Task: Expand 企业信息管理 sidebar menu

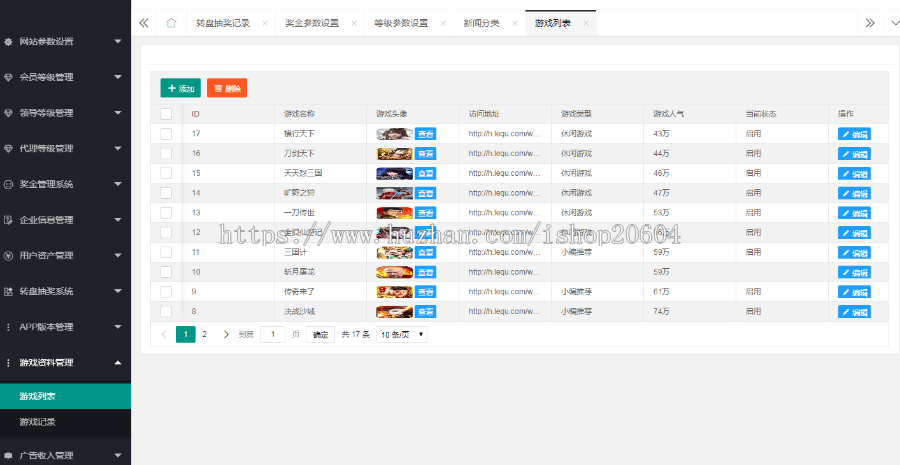Action: pyautogui.click(x=65, y=220)
